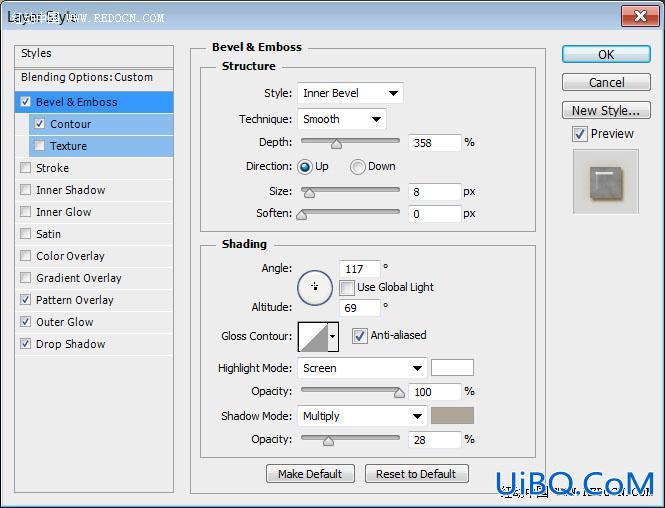Open the Outer Glow settings entry
This screenshot has width=665, height=508.
[x=64, y=322]
